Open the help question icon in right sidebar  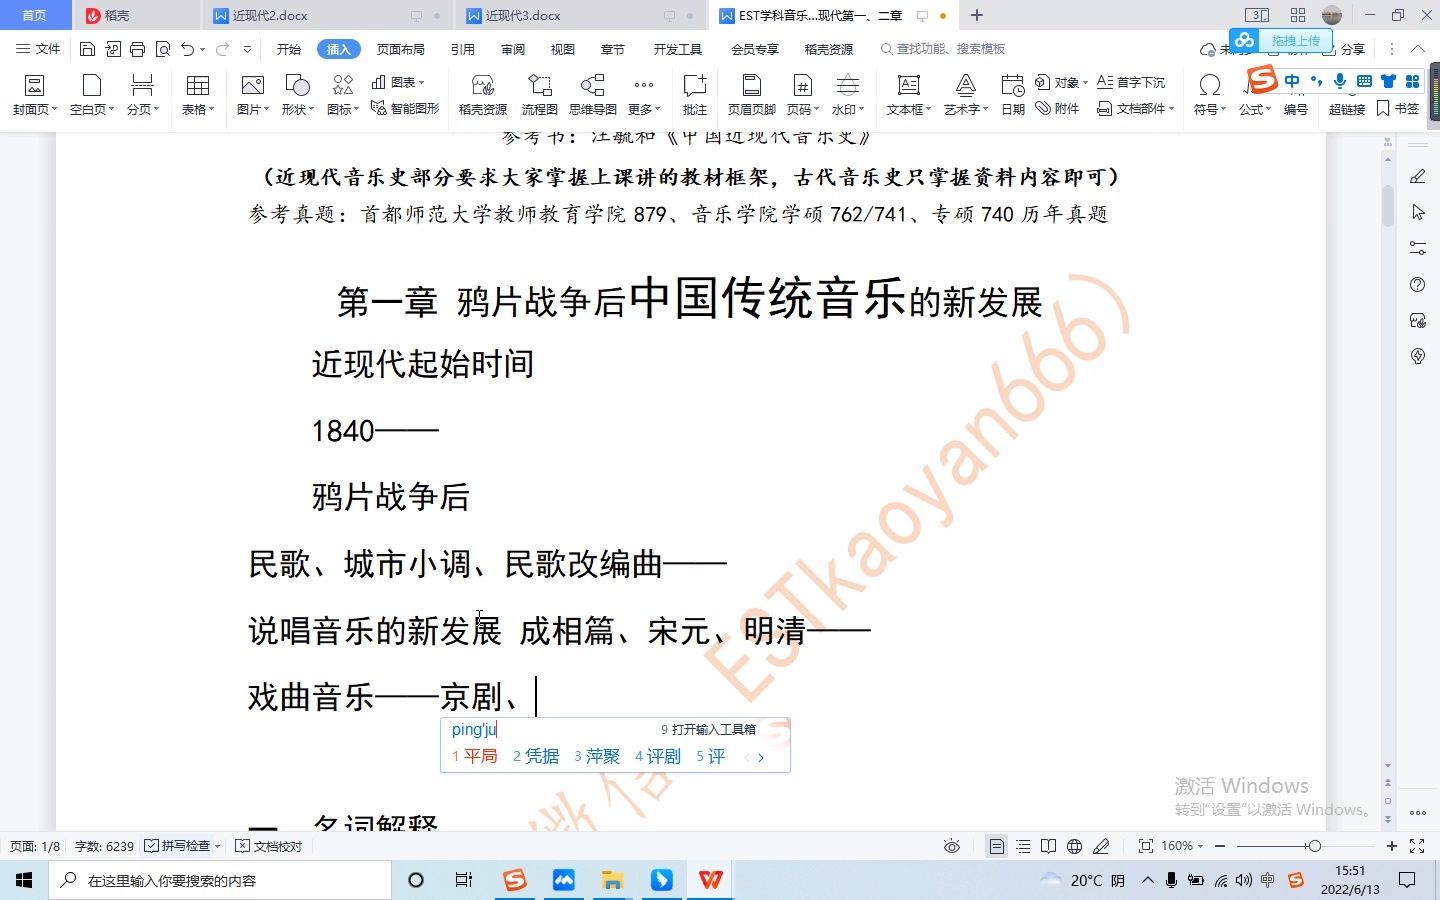point(1417,285)
